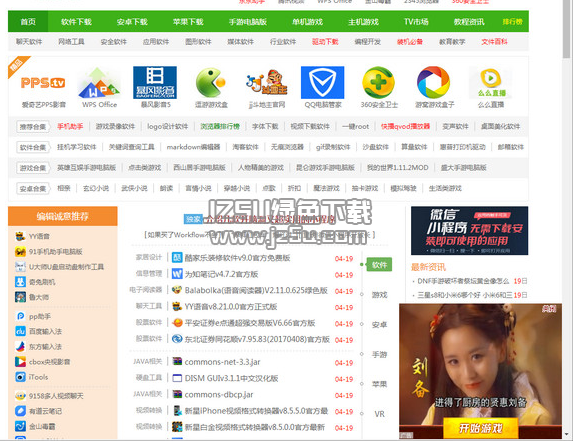Open the 驱动下载 category link
The height and width of the screenshot is (444, 577).
coord(325,42)
